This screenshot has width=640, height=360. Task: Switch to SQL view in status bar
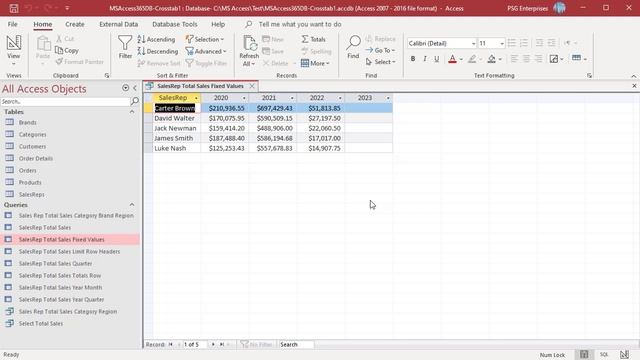tap(604, 354)
